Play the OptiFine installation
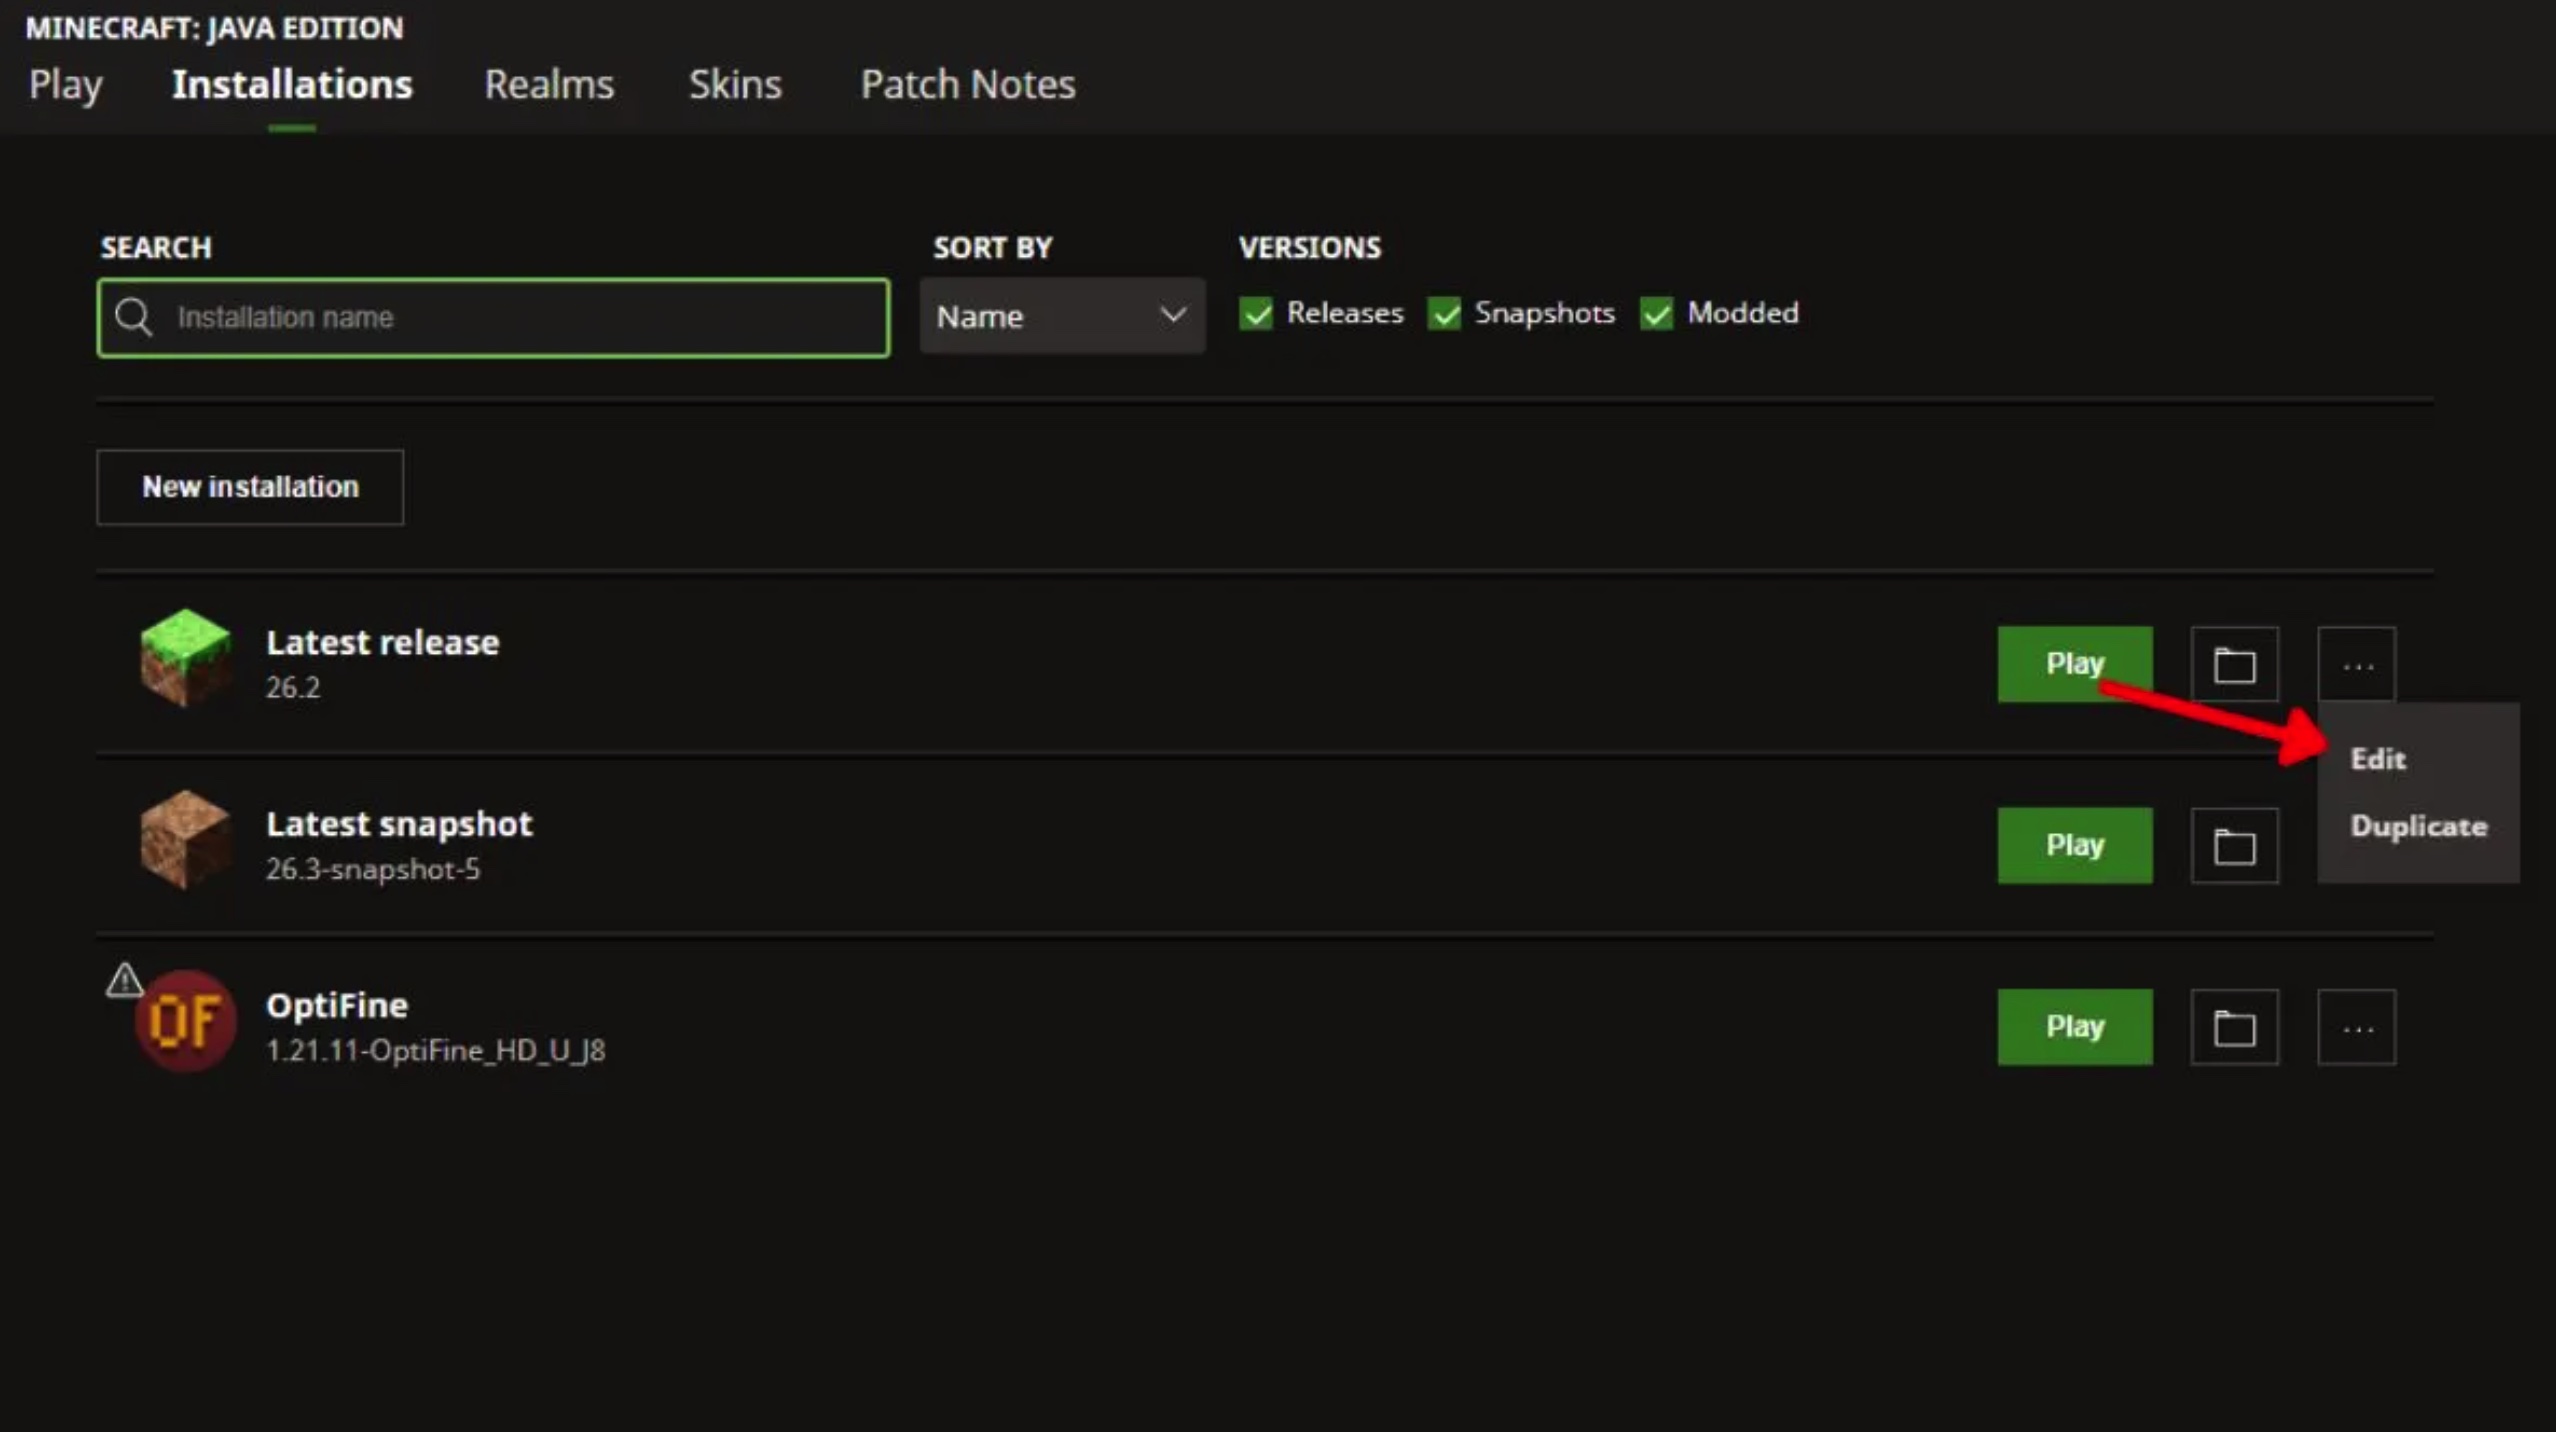 [x=2075, y=1027]
